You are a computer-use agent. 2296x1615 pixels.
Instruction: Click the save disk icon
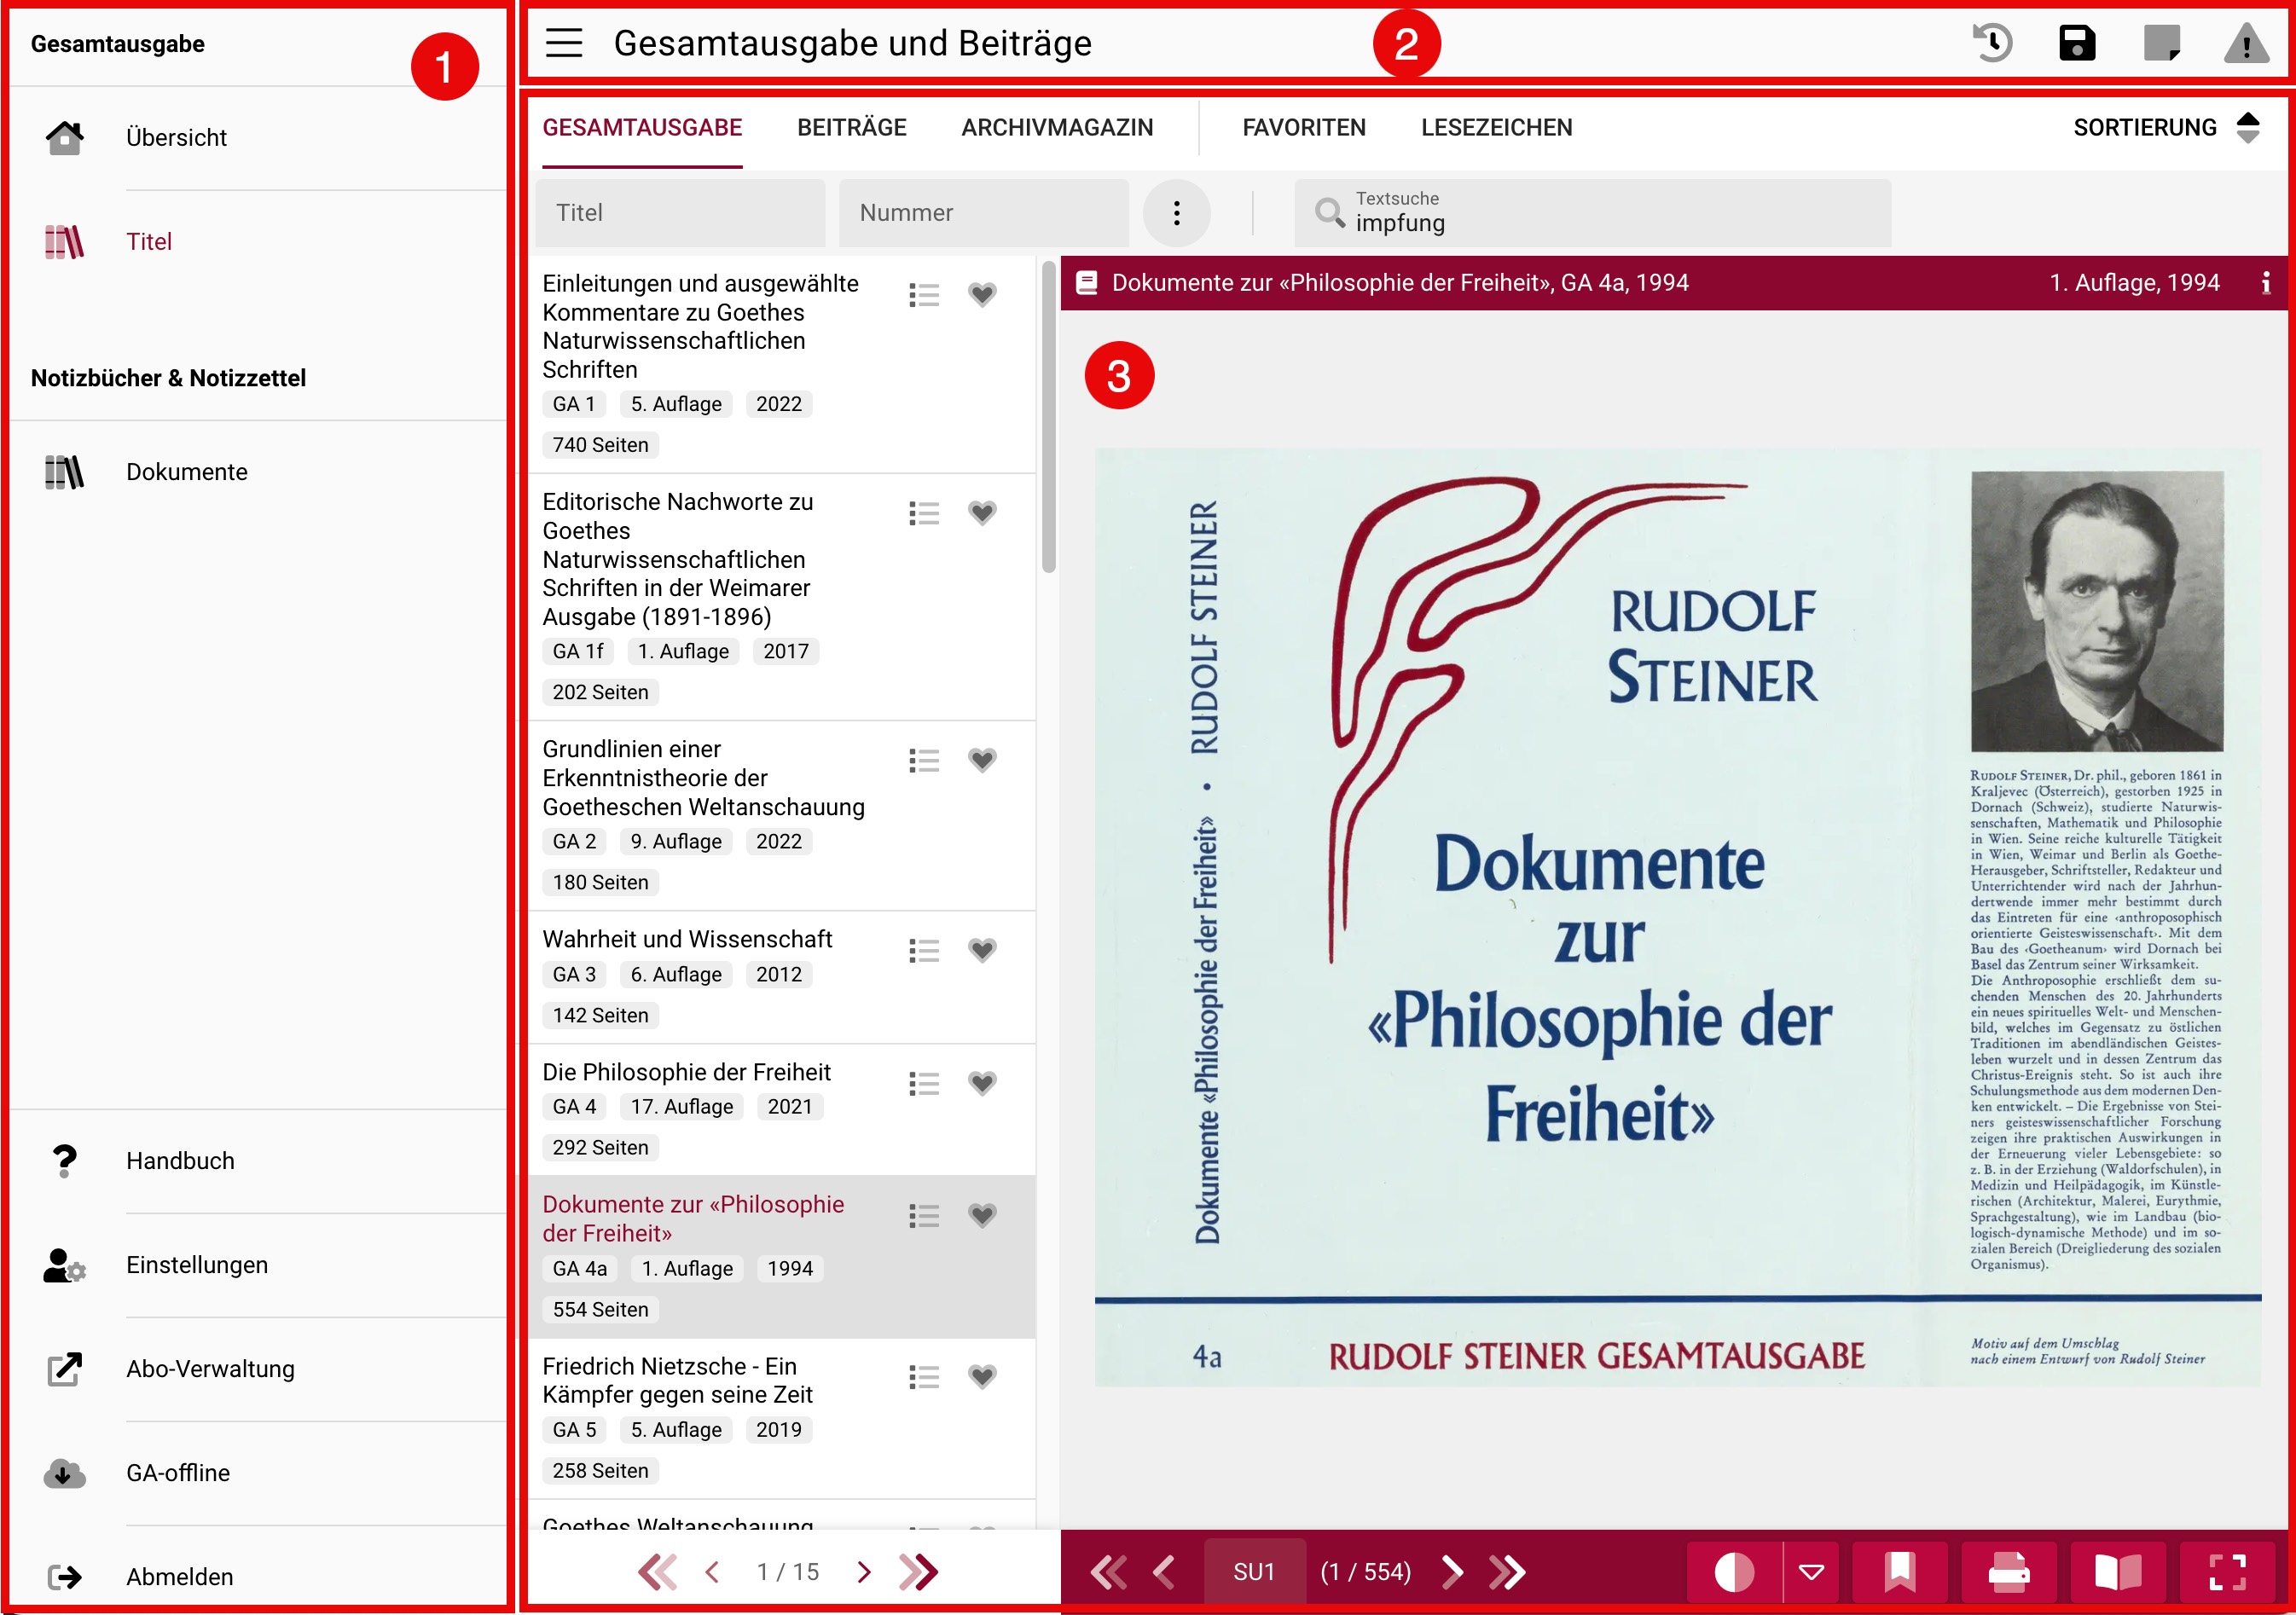(x=2076, y=43)
